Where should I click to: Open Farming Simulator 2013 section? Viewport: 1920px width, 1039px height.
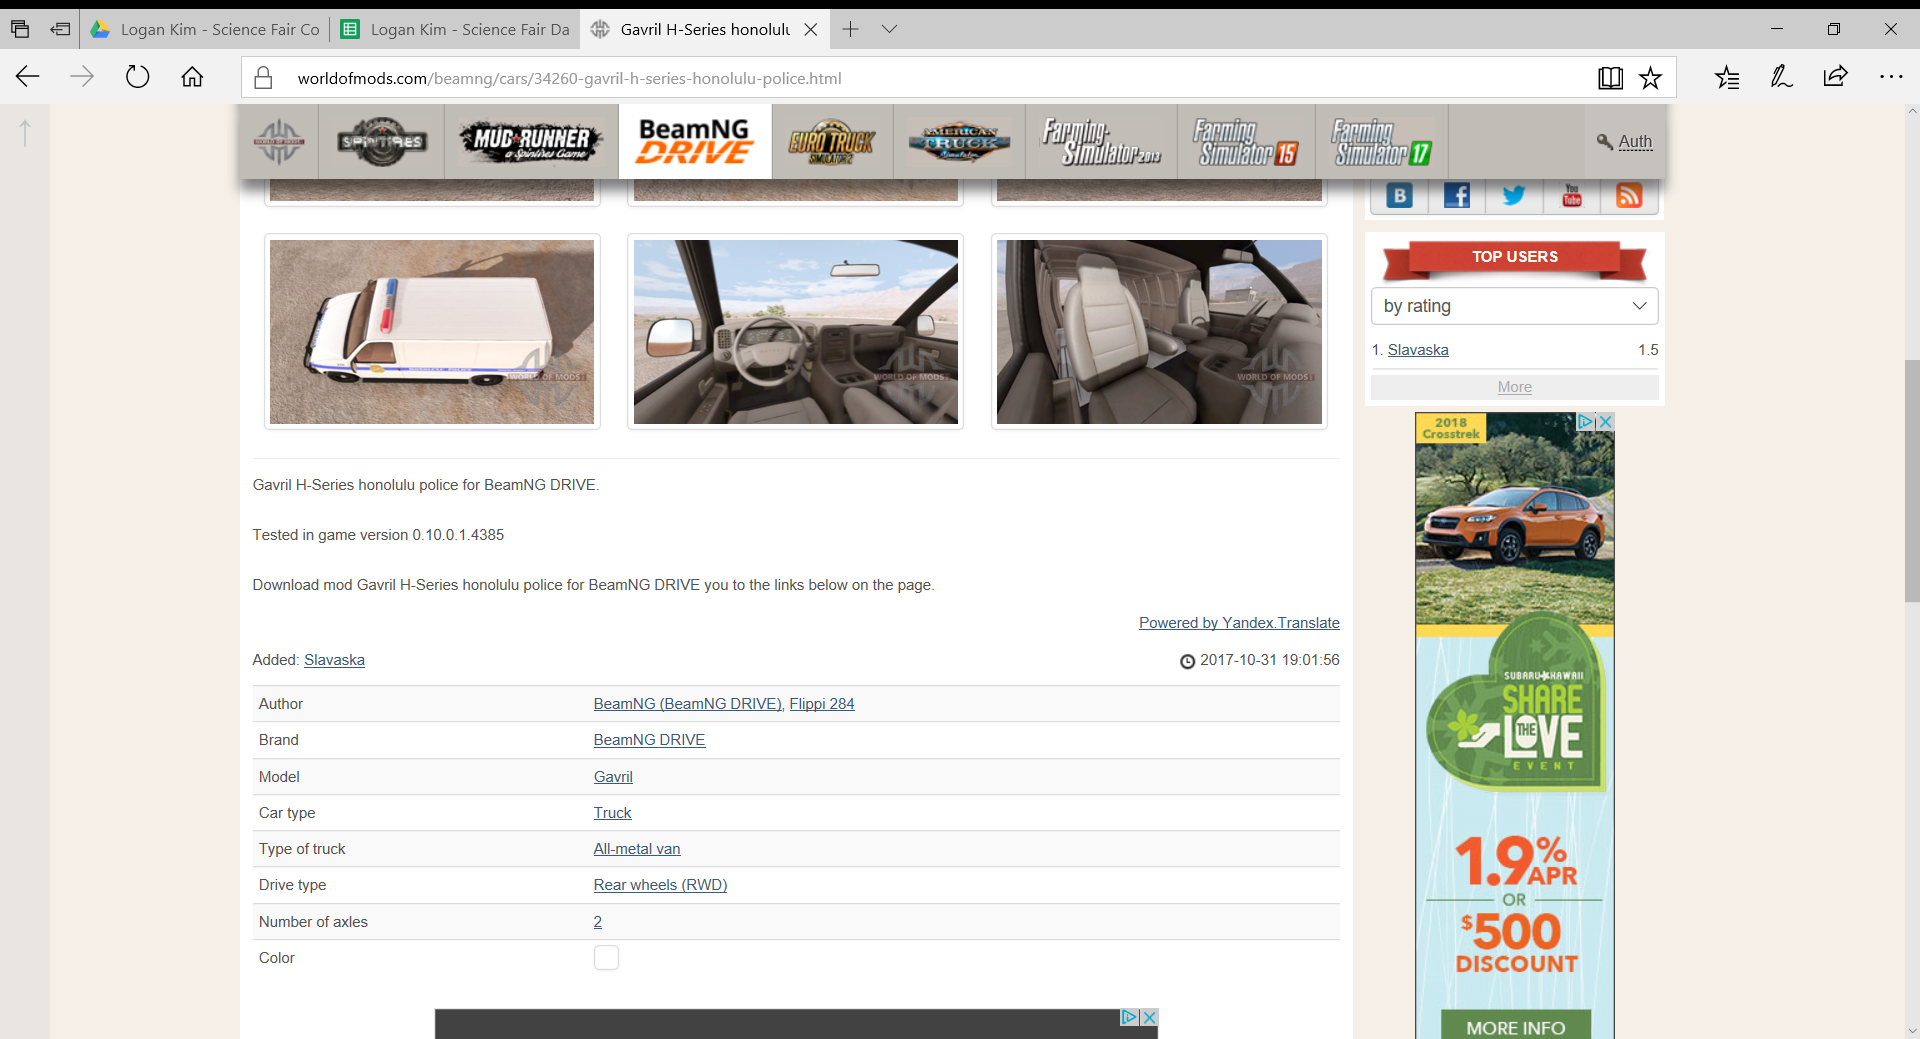point(1101,142)
